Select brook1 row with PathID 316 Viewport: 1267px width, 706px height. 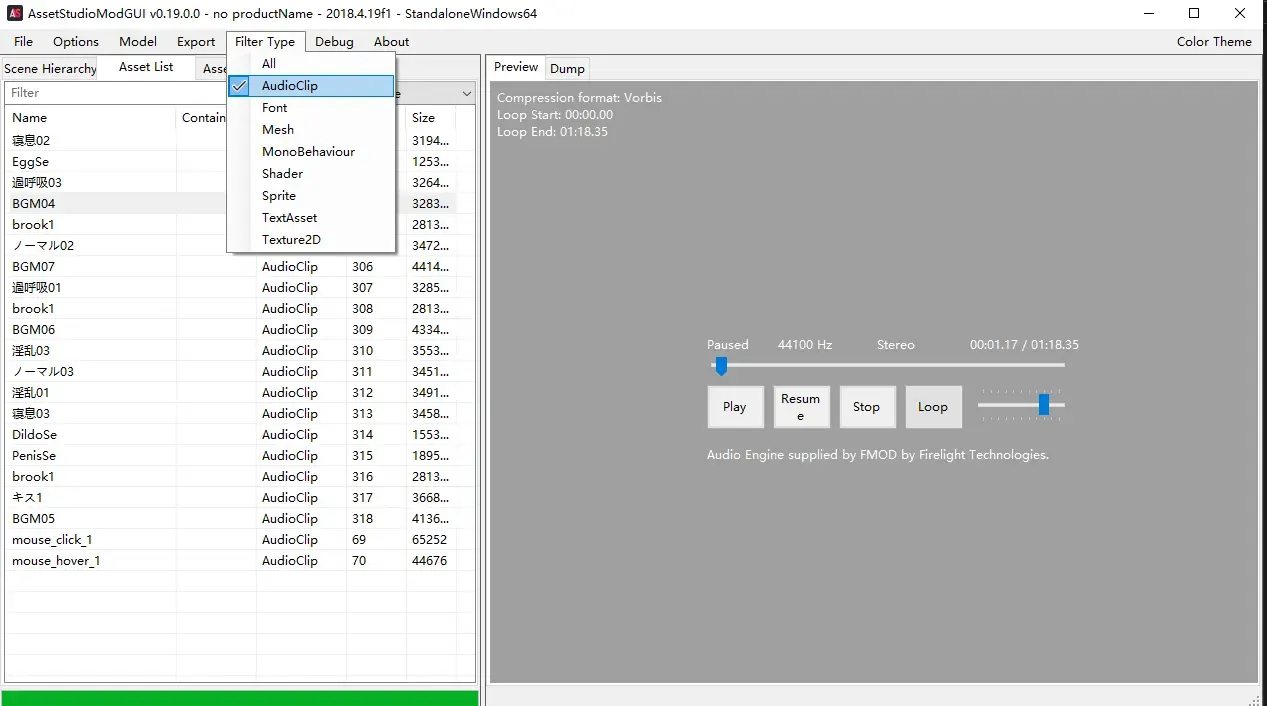click(x=239, y=476)
